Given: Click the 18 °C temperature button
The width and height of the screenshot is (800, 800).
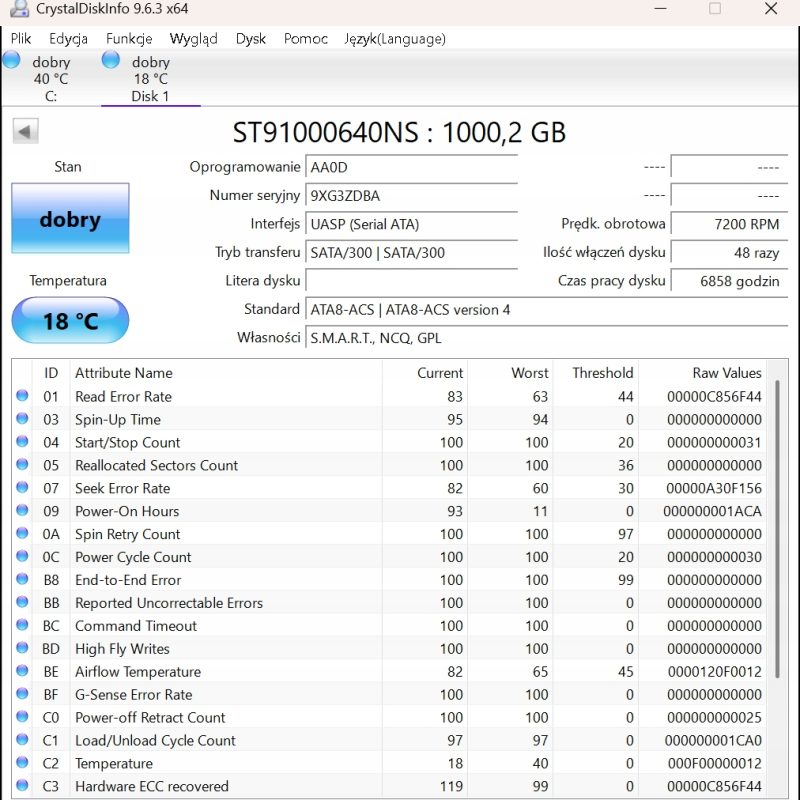Looking at the screenshot, I should (70, 321).
